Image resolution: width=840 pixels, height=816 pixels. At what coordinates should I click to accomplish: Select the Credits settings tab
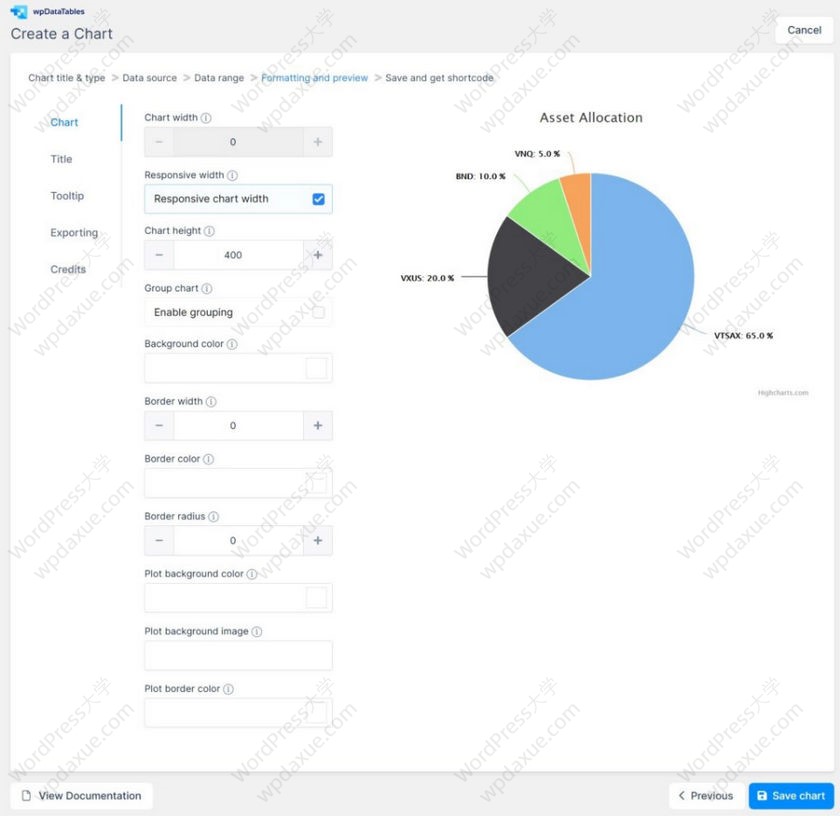[68, 269]
